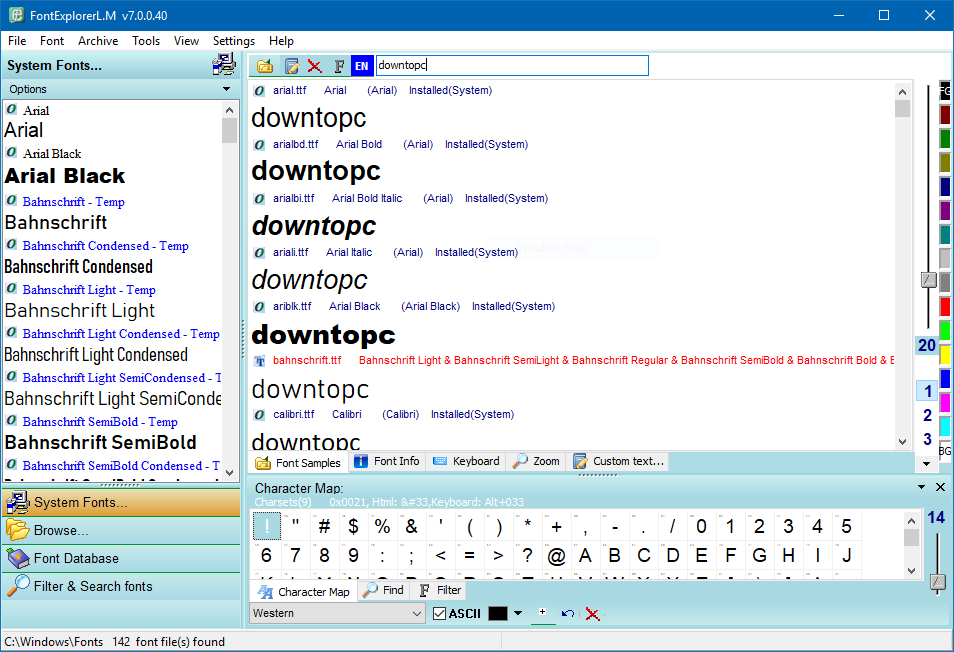This screenshot has height=652, width=954.
Task: Click the OpenType icon next to arialbi.ttf
Action: (x=259, y=199)
